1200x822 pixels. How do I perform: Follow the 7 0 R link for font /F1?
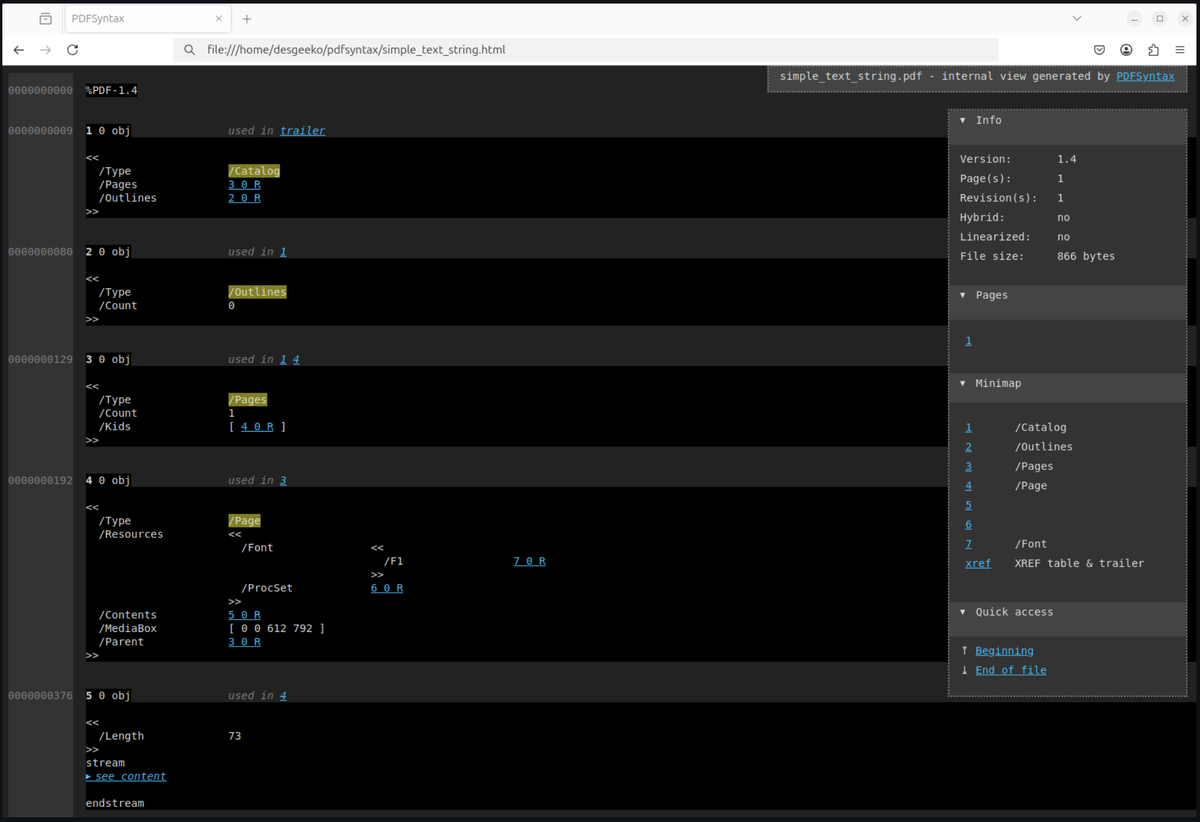click(x=529, y=561)
